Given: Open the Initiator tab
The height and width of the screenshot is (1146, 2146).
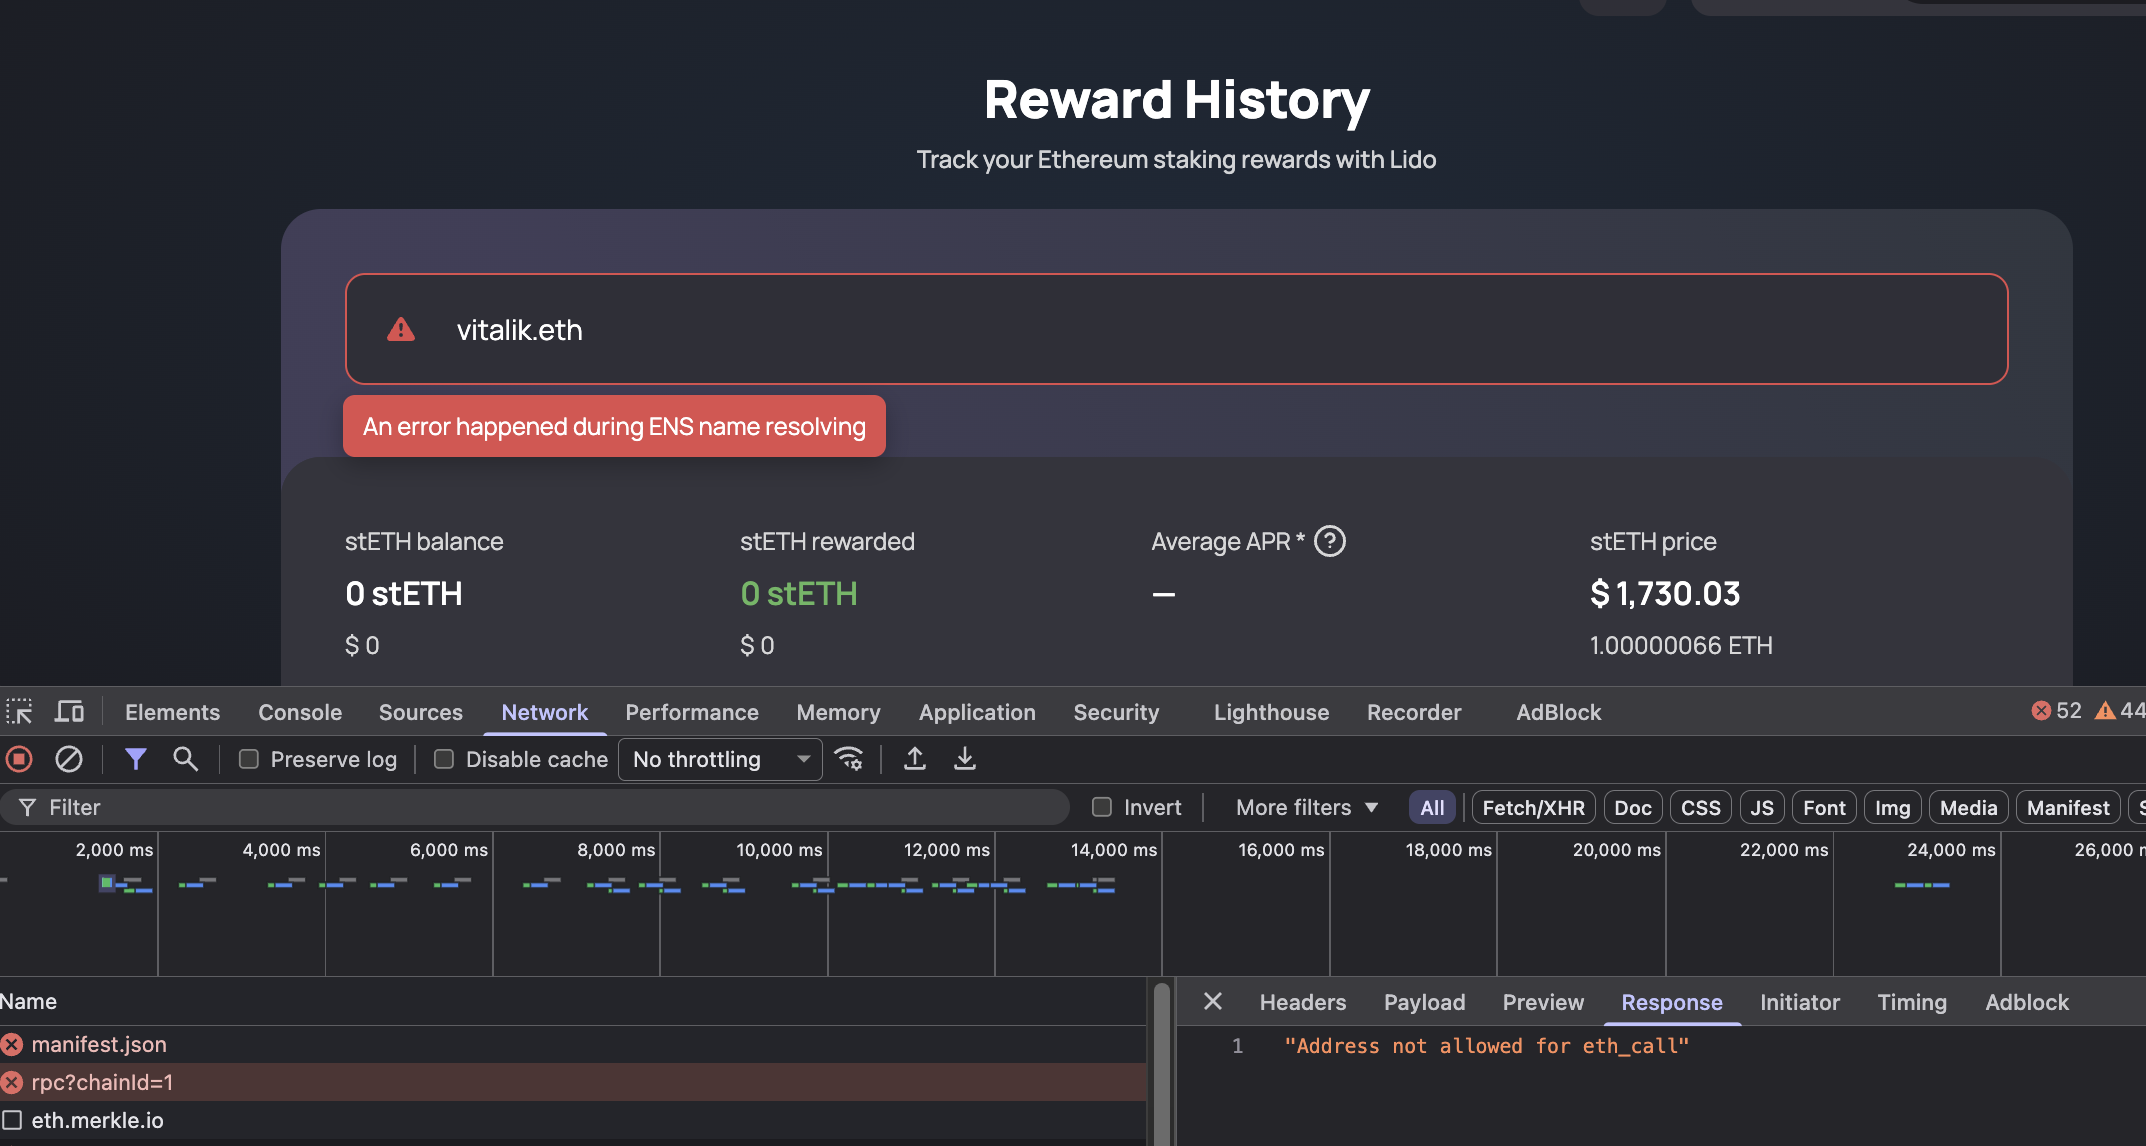Looking at the screenshot, I should pyautogui.click(x=1800, y=1002).
